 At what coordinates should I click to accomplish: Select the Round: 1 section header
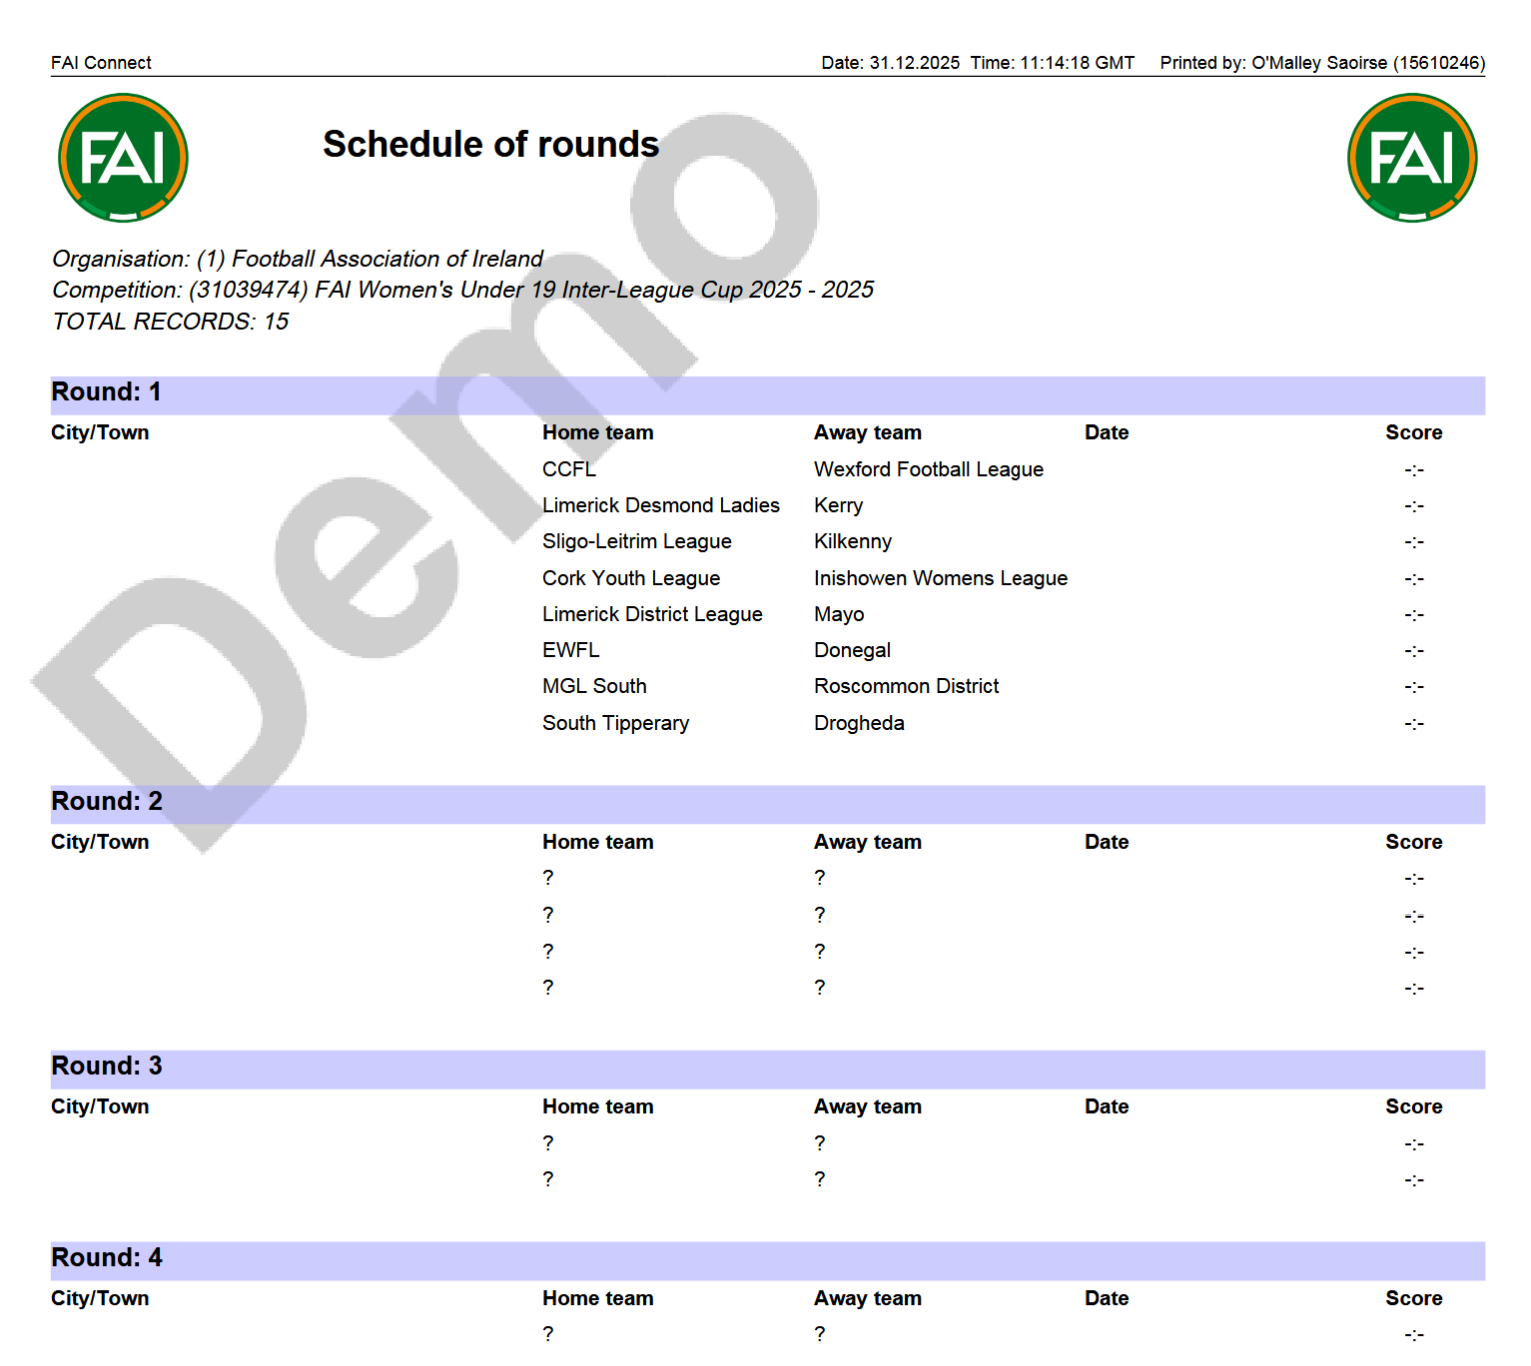[106, 392]
